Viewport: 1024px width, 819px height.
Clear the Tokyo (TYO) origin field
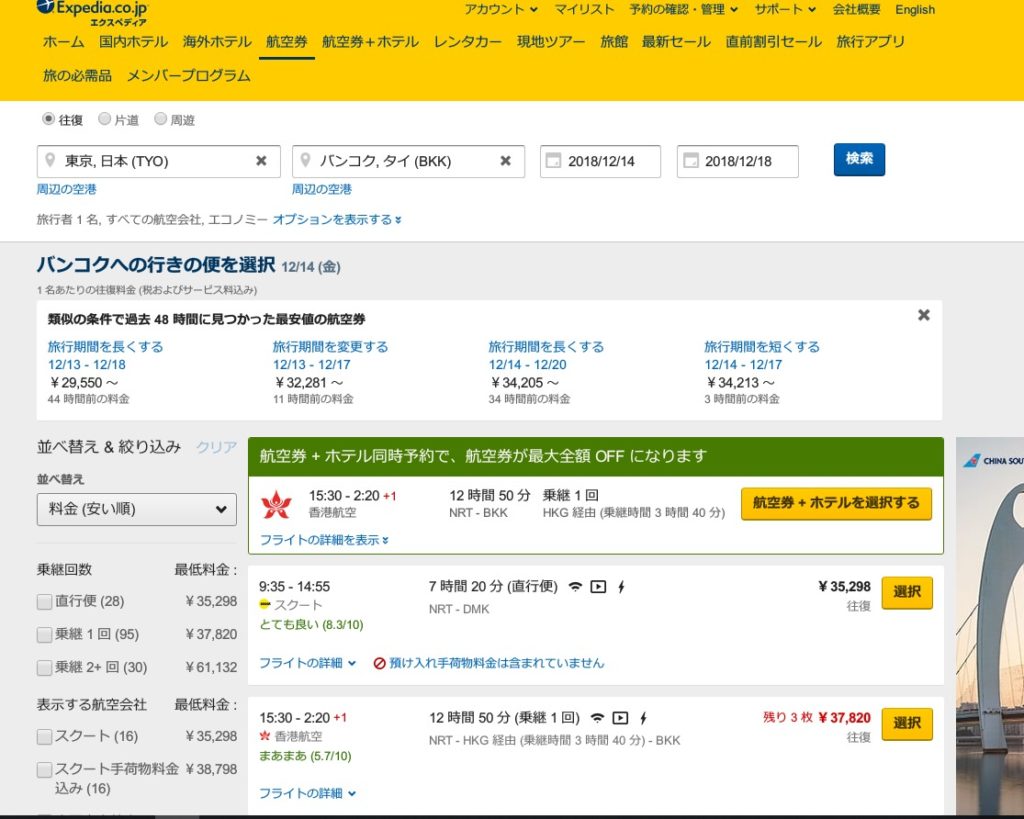click(261, 161)
